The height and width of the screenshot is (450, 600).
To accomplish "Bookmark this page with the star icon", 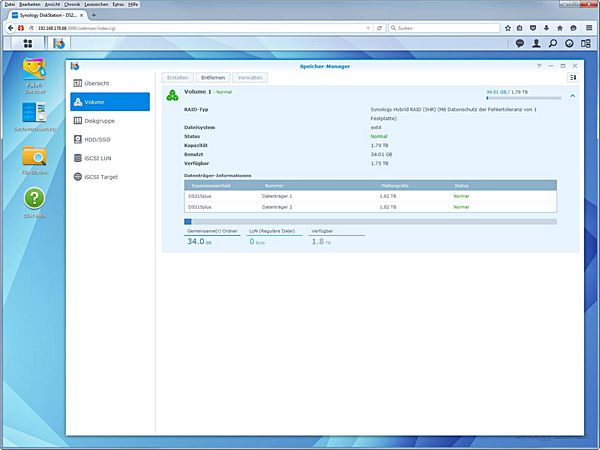I will click(507, 28).
